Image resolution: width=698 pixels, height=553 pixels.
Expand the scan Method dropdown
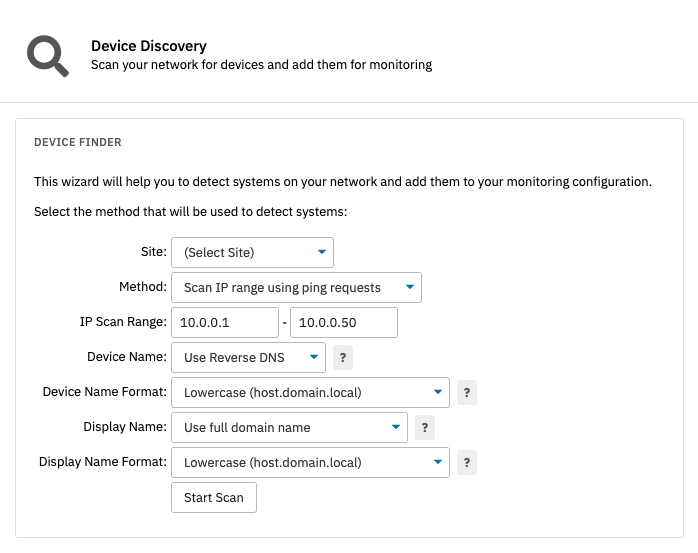[296, 288]
